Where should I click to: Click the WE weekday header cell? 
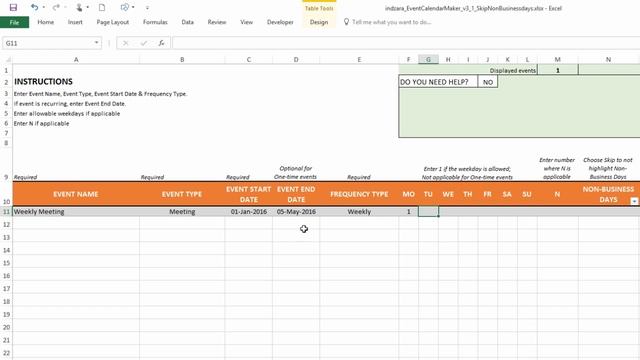448,194
